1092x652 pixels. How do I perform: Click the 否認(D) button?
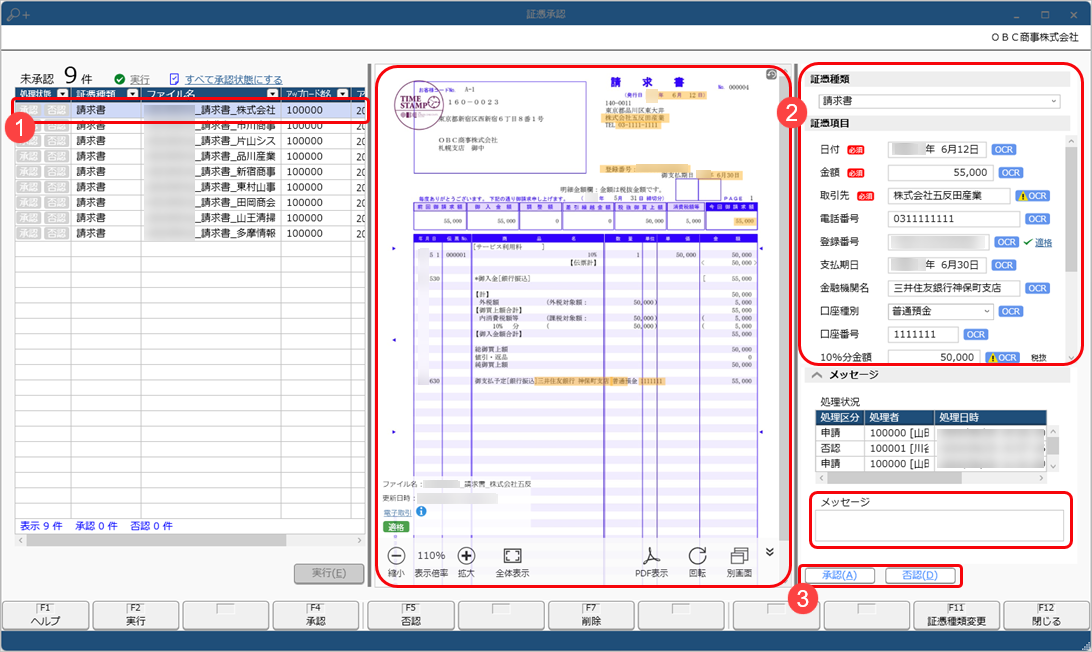(919, 575)
